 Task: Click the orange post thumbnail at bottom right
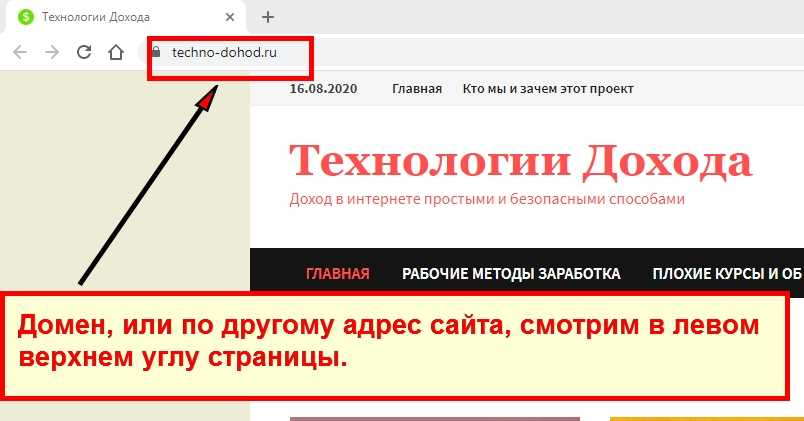[705, 417]
